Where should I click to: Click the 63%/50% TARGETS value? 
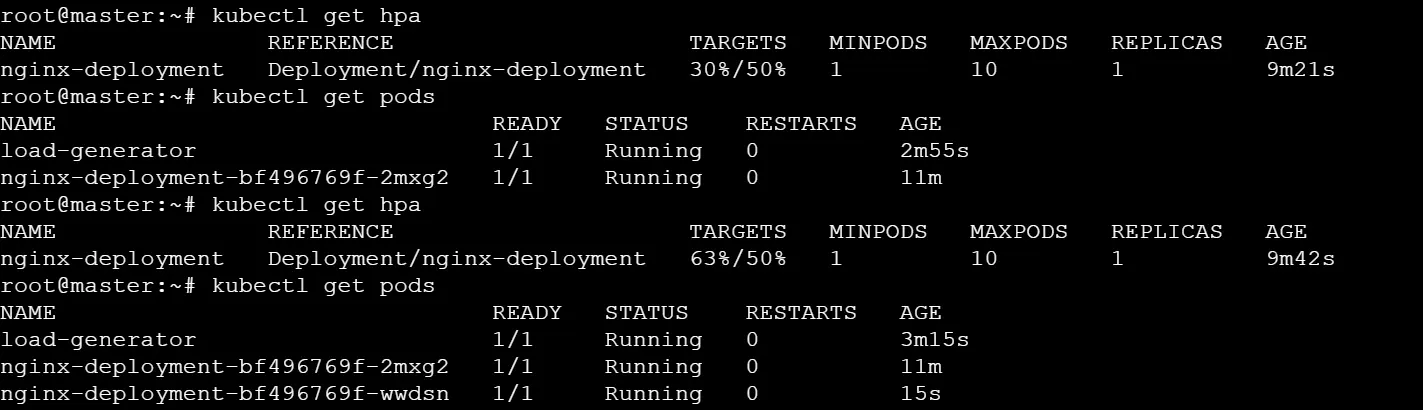tap(737, 259)
